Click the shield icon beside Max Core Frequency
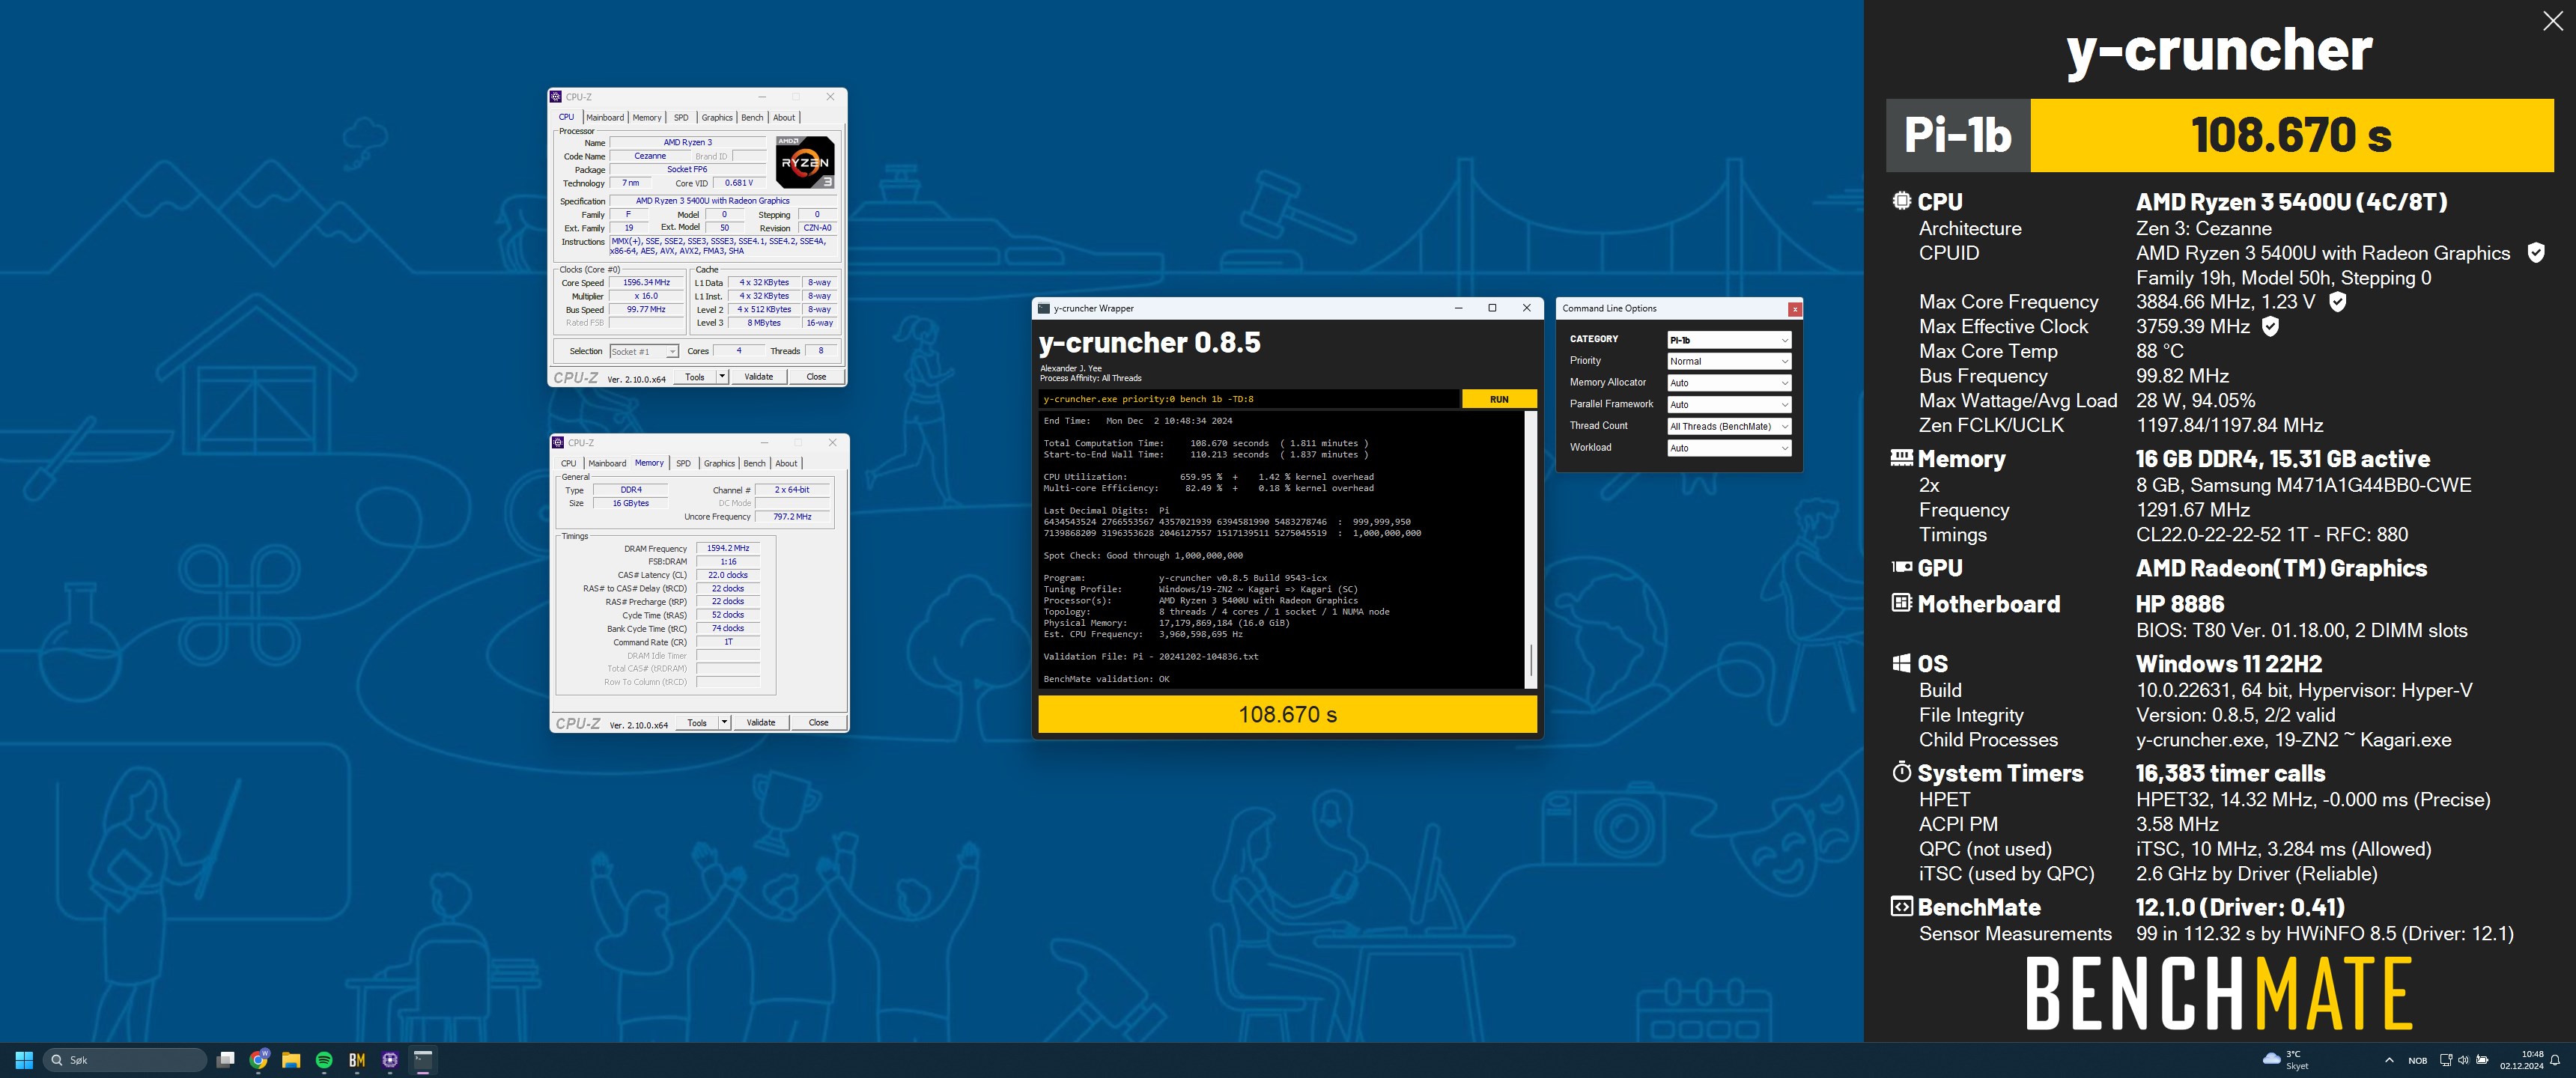This screenshot has height=1078, width=2576. point(2337,302)
